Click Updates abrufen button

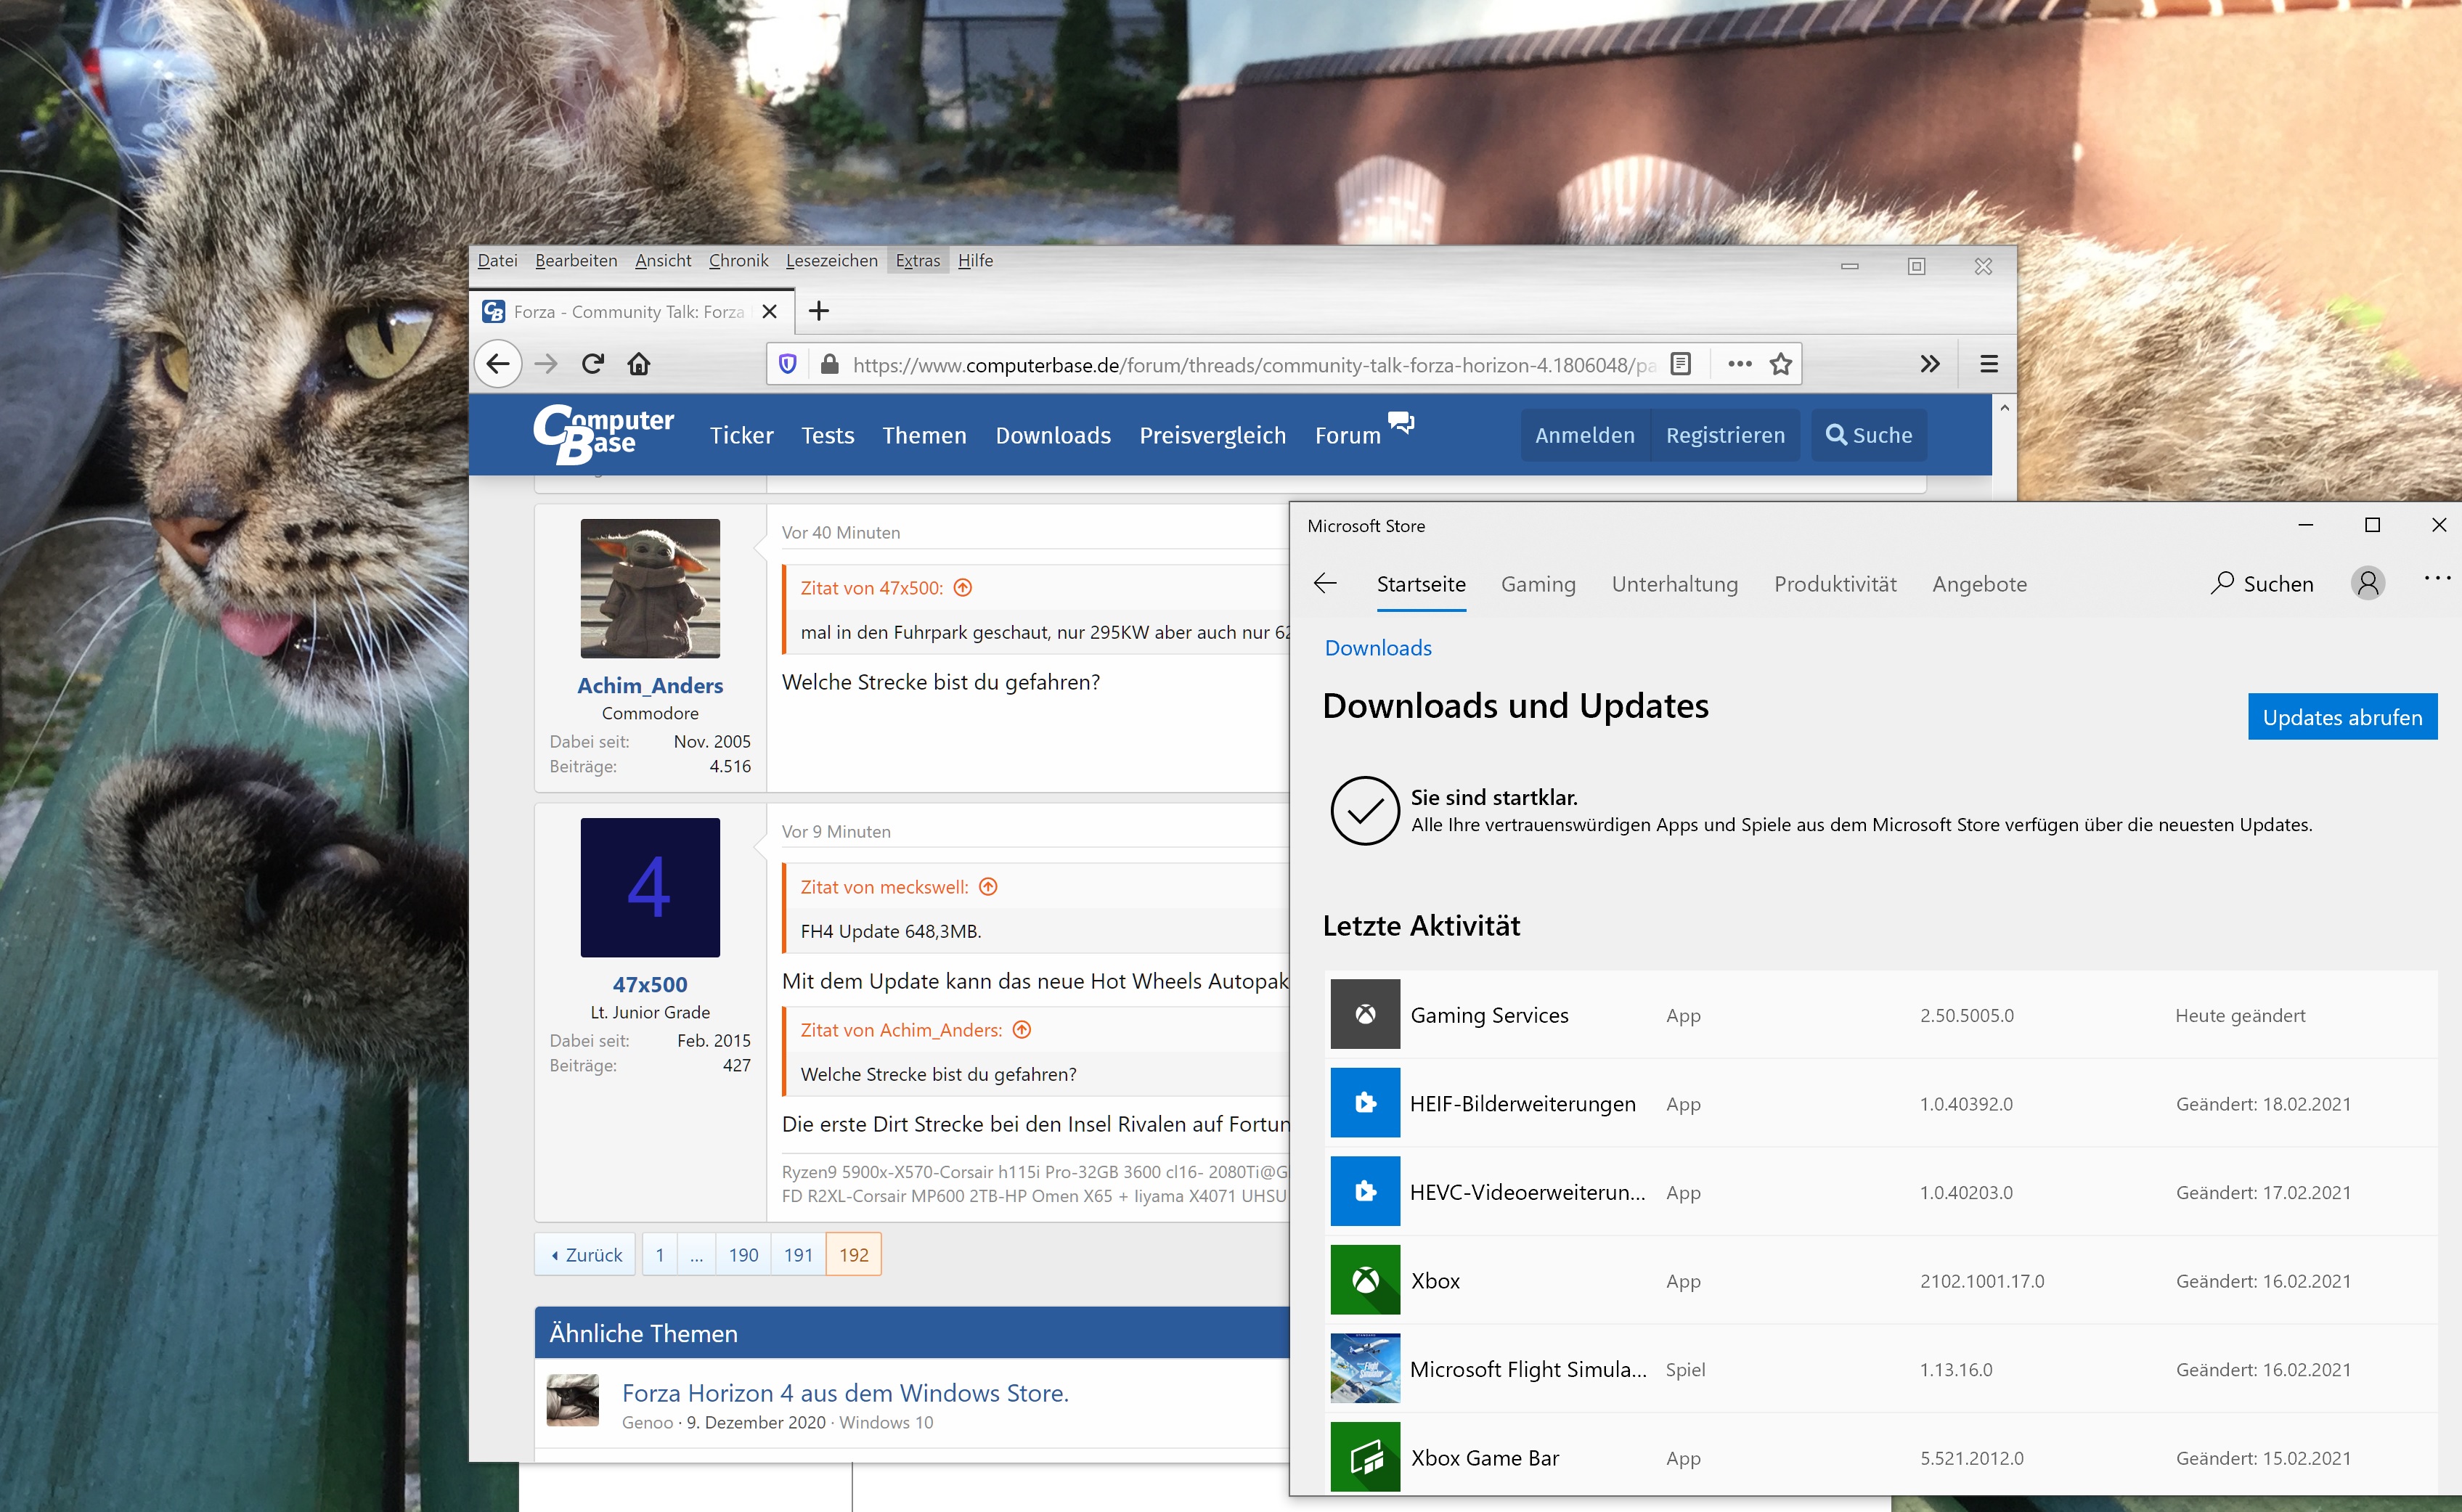(x=2342, y=717)
